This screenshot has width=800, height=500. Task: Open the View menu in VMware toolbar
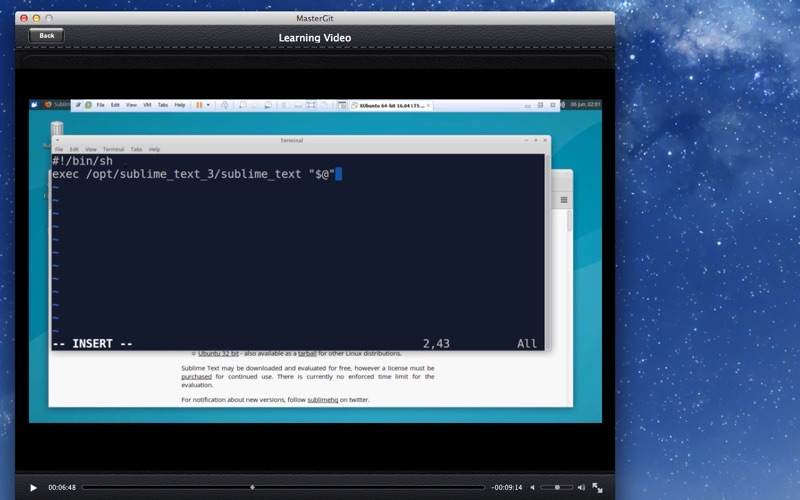[131, 105]
